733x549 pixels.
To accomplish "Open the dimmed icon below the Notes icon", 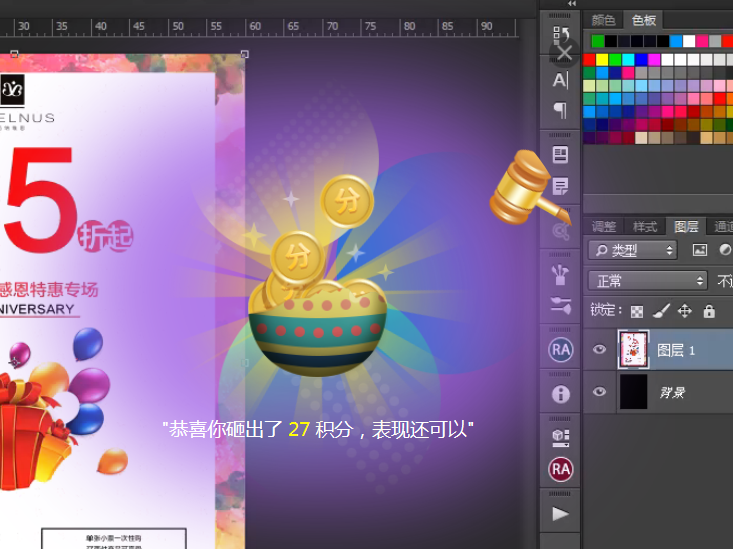I will (561, 231).
